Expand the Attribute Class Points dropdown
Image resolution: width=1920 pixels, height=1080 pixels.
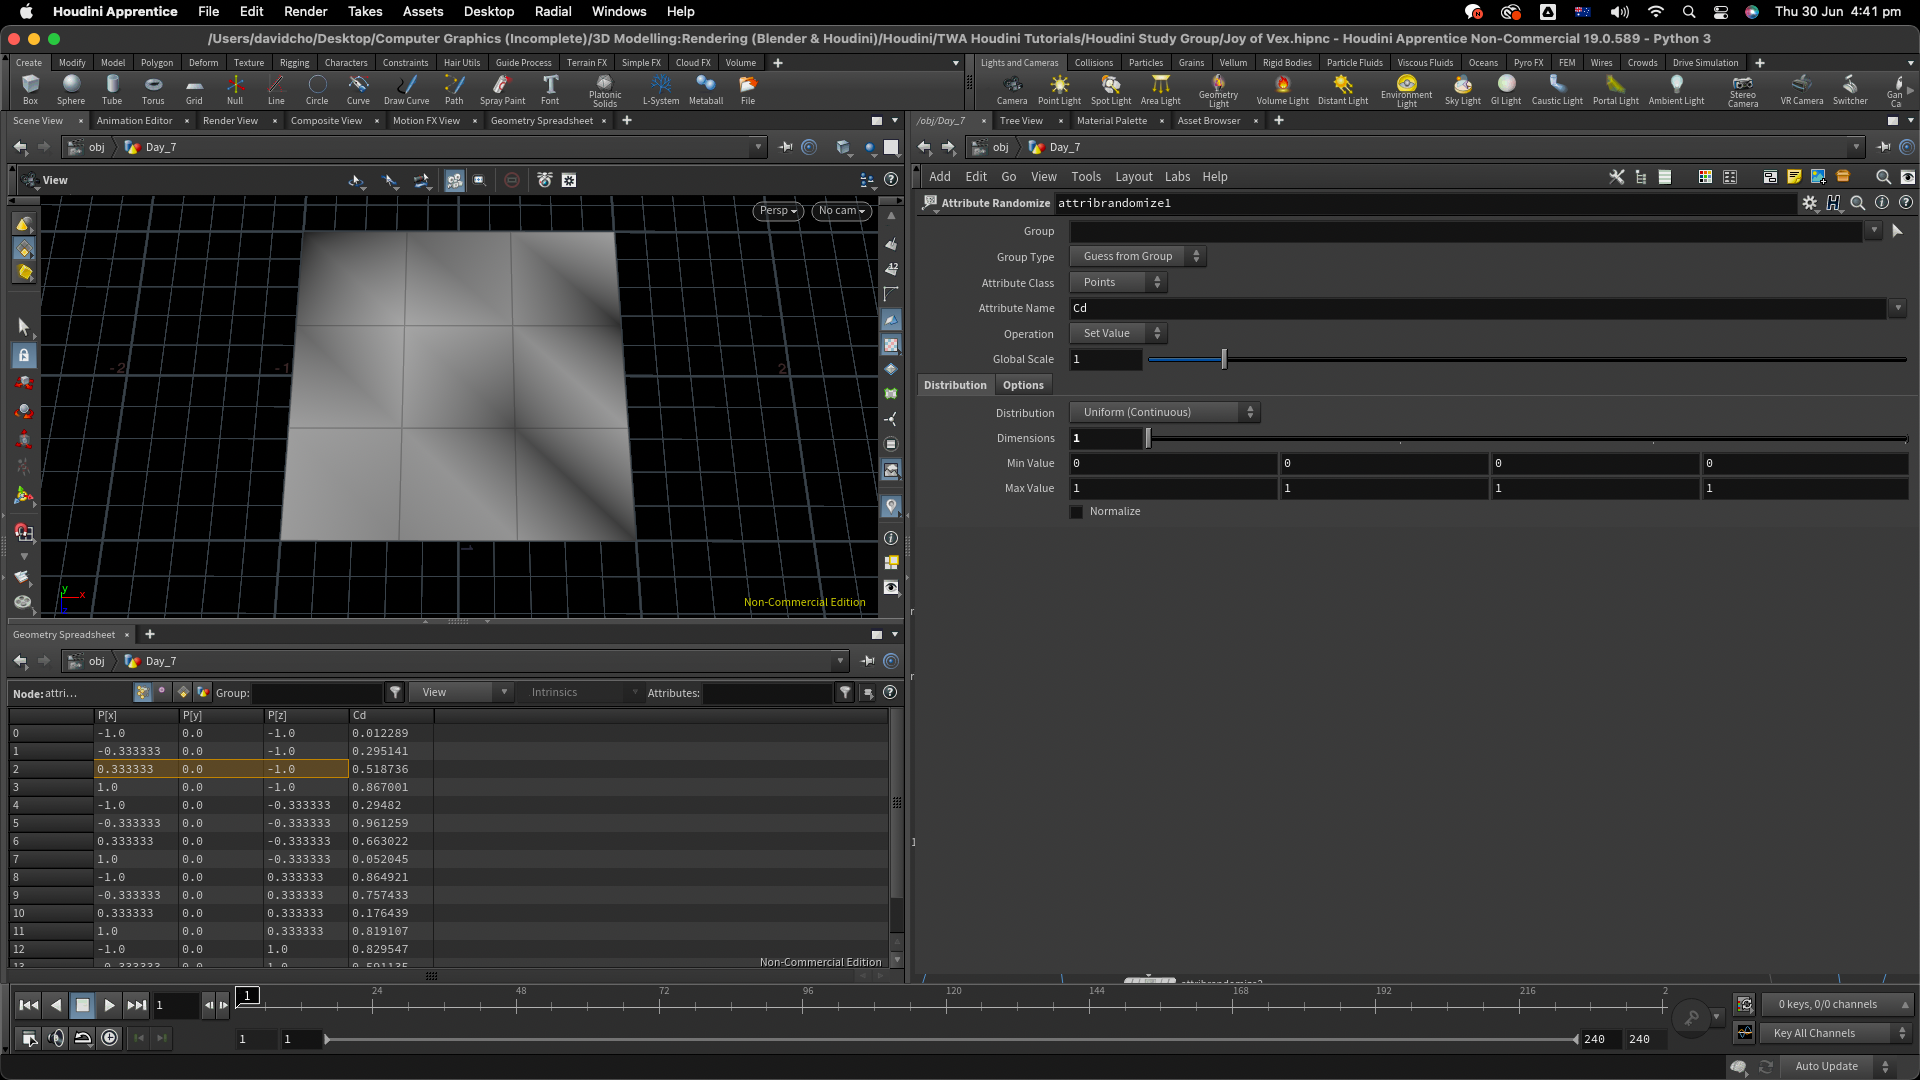point(1118,283)
